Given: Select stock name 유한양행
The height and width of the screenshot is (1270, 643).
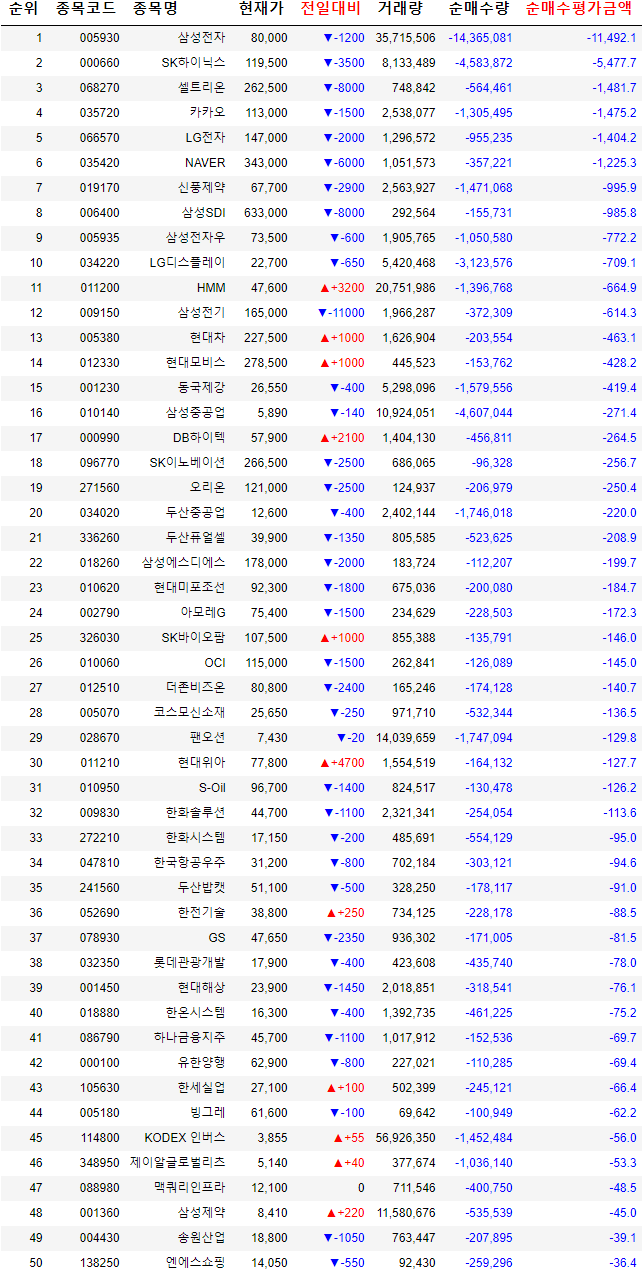Looking at the screenshot, I should [x=203, y=1063].
